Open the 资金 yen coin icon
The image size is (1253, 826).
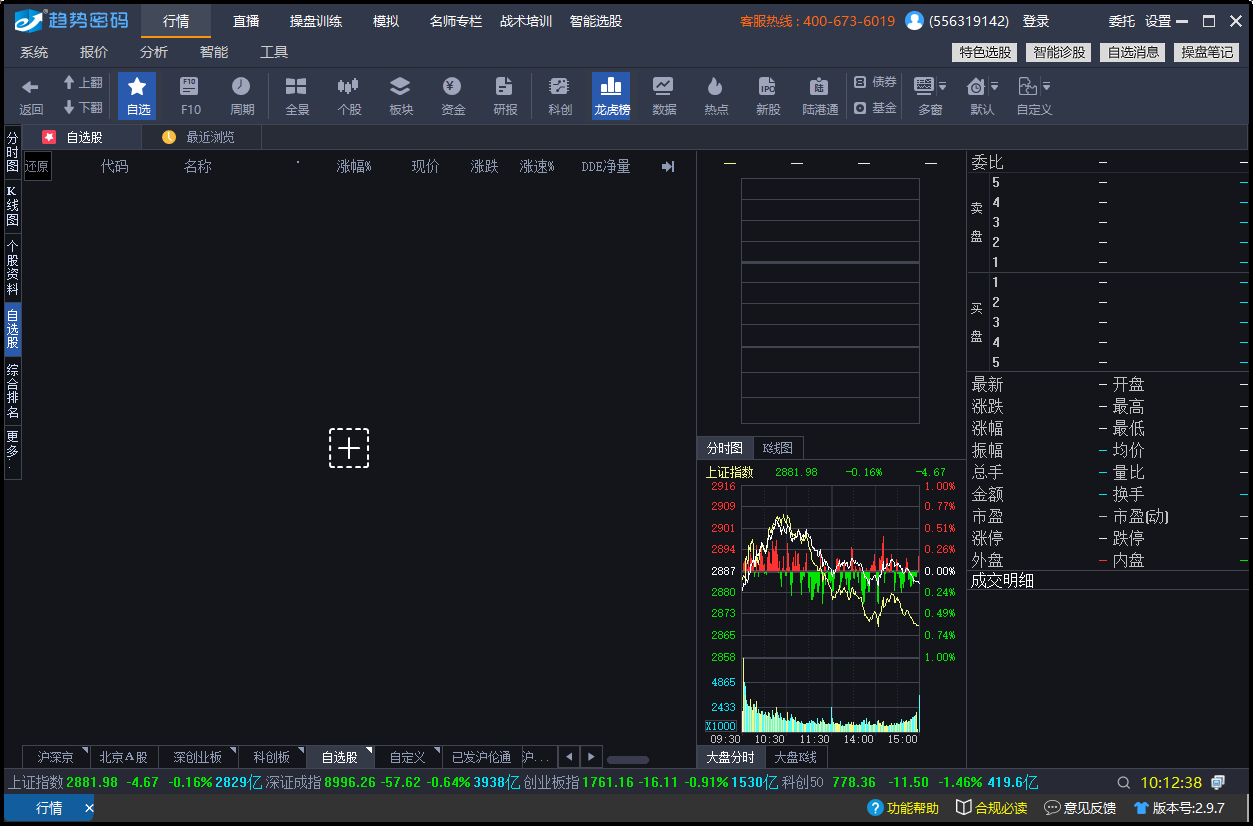(x=452, y=86)
